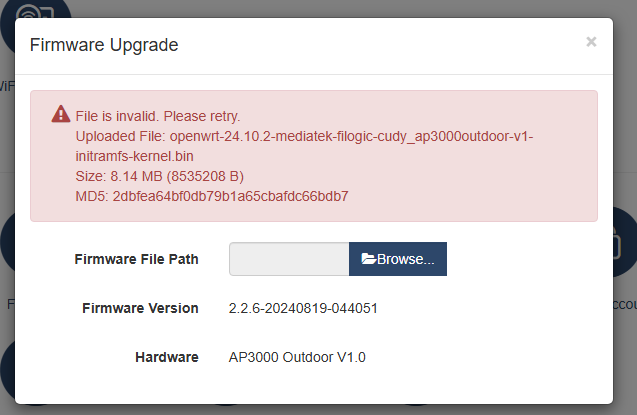The image size is (637, 415).
Task: Close the Firmware Upgrade dialog
Action: coord(591,41)
